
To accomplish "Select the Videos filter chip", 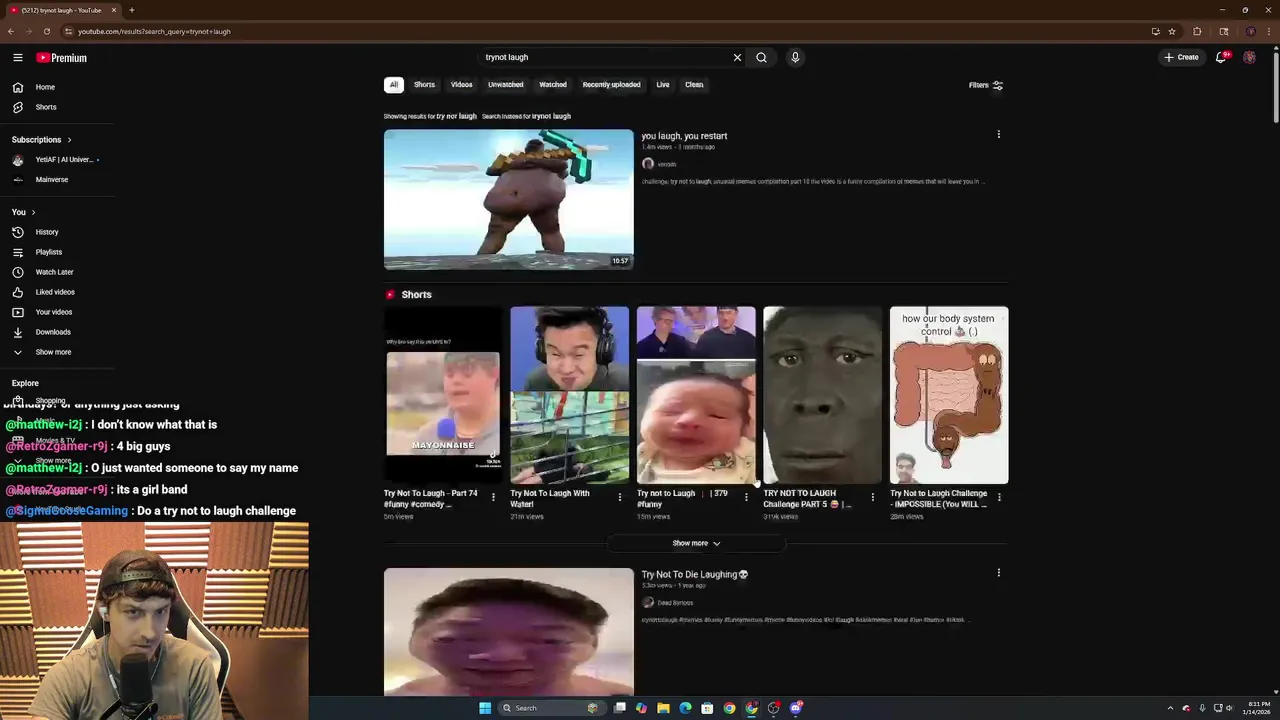I will click(461, 85).
